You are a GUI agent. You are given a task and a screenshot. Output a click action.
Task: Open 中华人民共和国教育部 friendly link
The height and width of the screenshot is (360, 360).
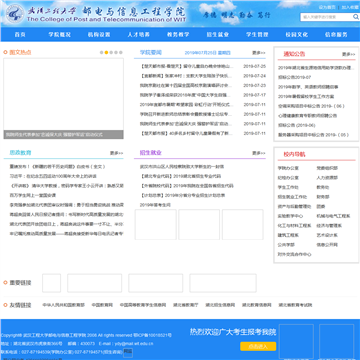pos(63,305)
